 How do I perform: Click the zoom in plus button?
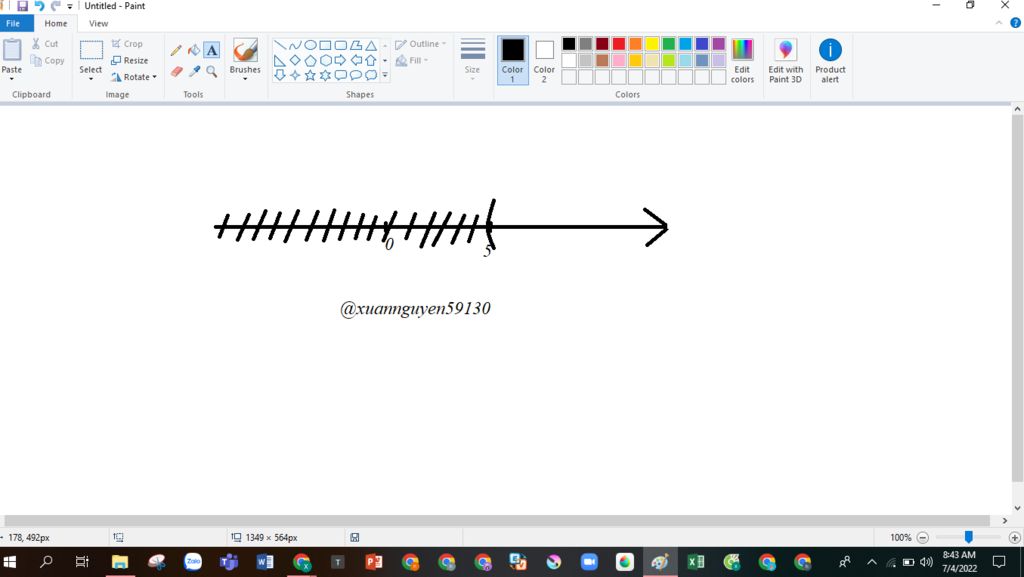click(1014, 537)
